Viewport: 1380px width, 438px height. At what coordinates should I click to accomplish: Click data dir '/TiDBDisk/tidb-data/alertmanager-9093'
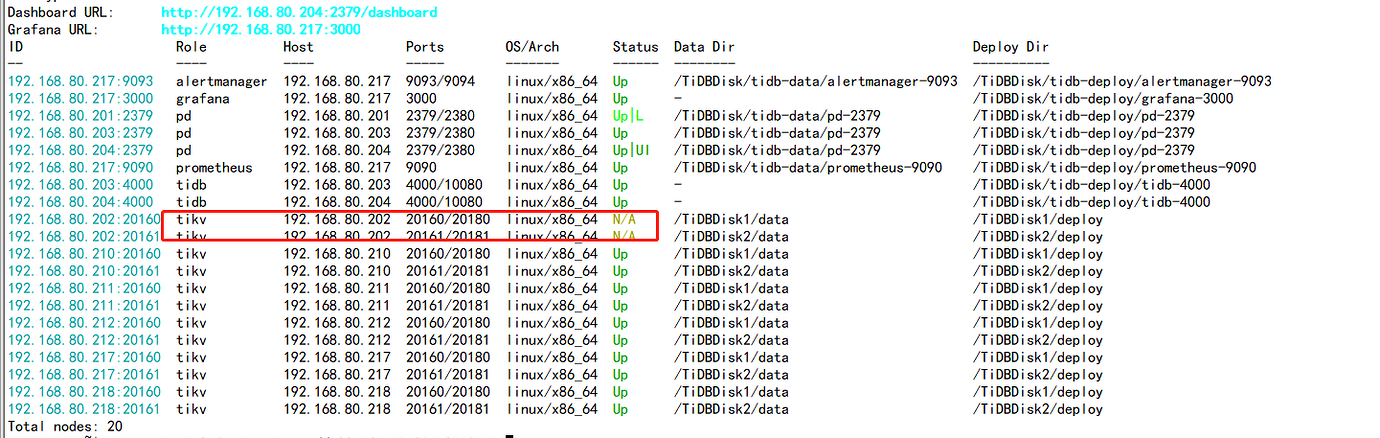[x=816, y=81]
